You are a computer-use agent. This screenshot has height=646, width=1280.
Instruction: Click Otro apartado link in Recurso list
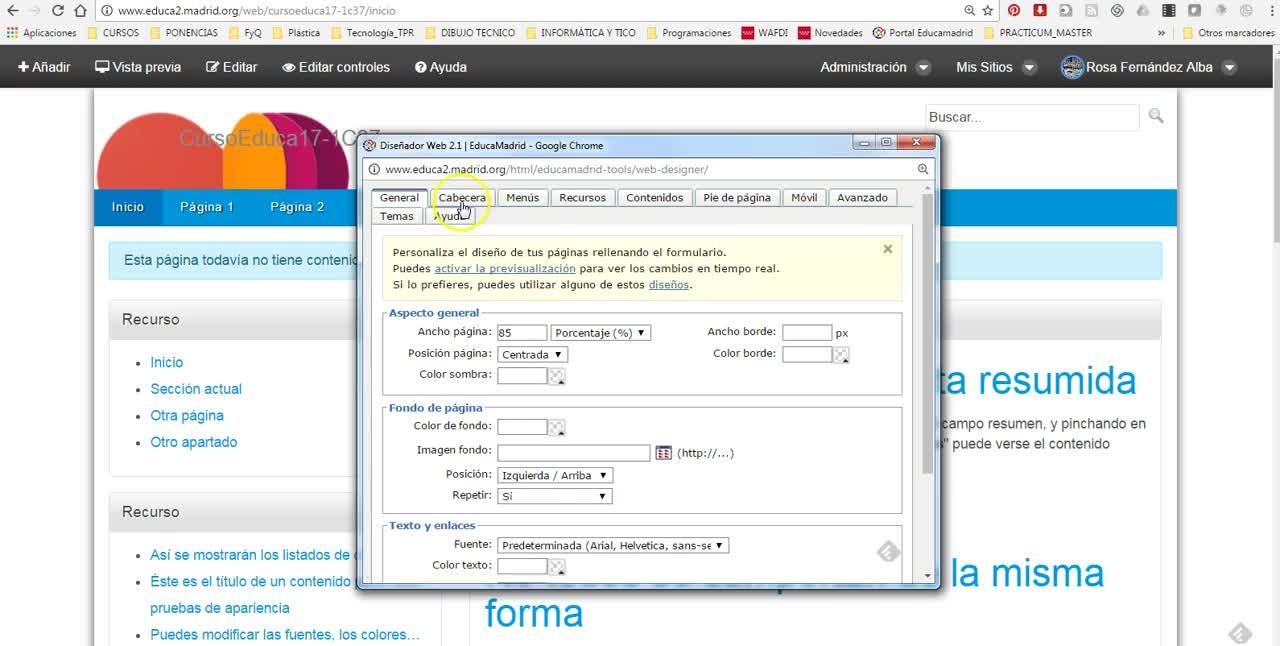click(x=194, y=442)
